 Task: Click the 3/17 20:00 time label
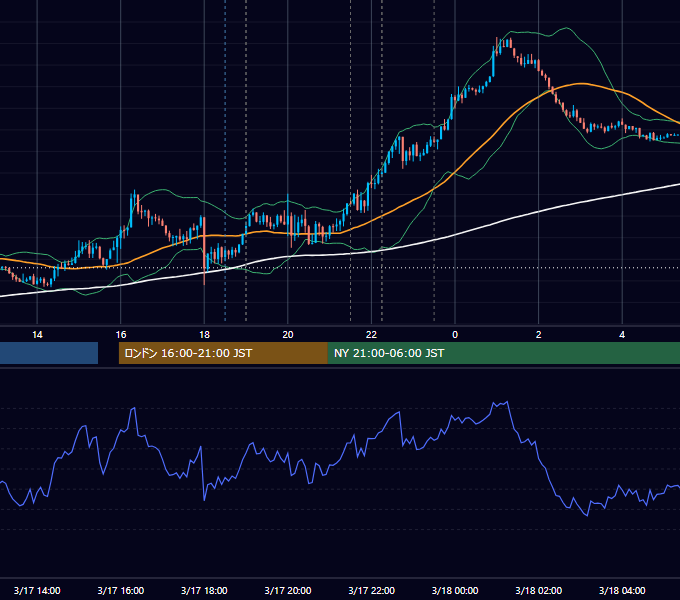point(288,590)
